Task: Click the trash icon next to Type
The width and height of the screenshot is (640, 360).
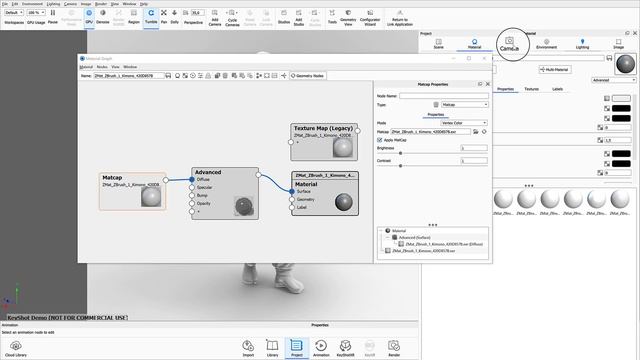Action: [436, 105]
